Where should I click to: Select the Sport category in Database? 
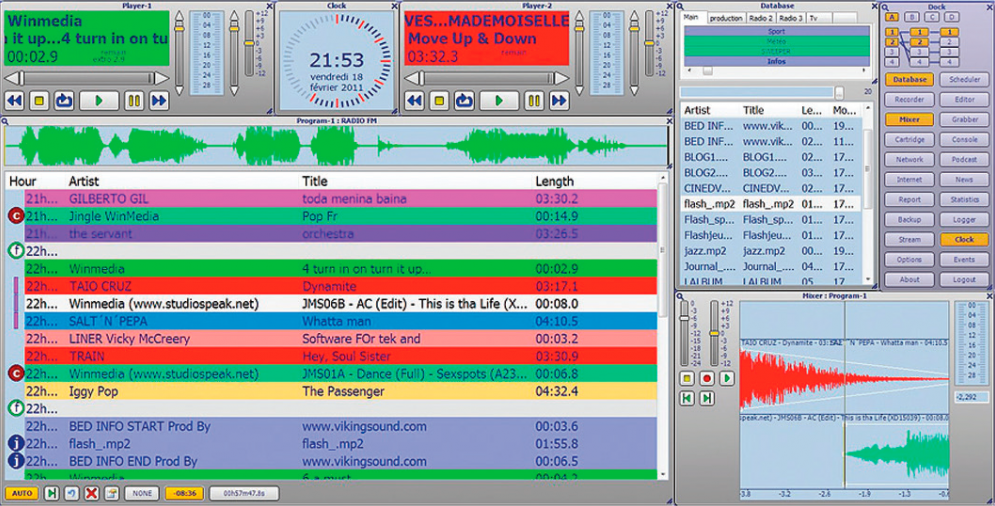click(x=776, y=31)
